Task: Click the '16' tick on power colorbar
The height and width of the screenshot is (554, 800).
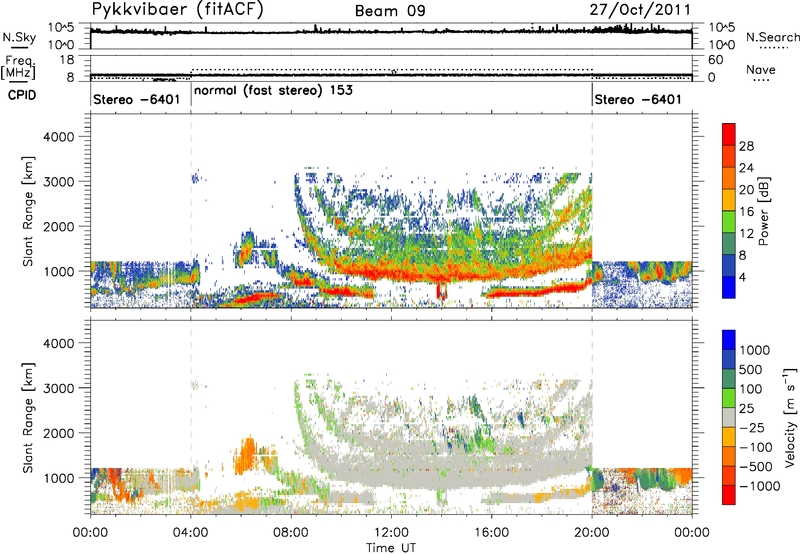Action: pyautogui.click(x=746, y=212)
